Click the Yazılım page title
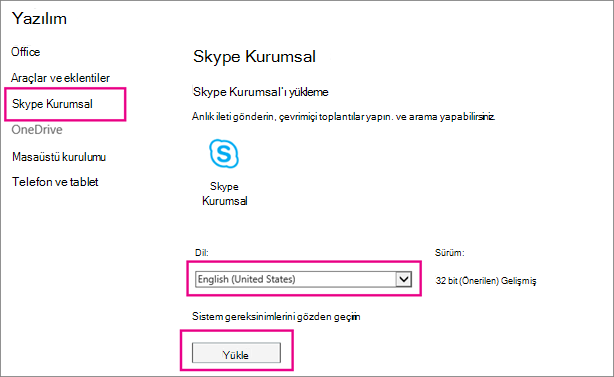The width and height of the screenshot is (614, 377). (39, 18)
